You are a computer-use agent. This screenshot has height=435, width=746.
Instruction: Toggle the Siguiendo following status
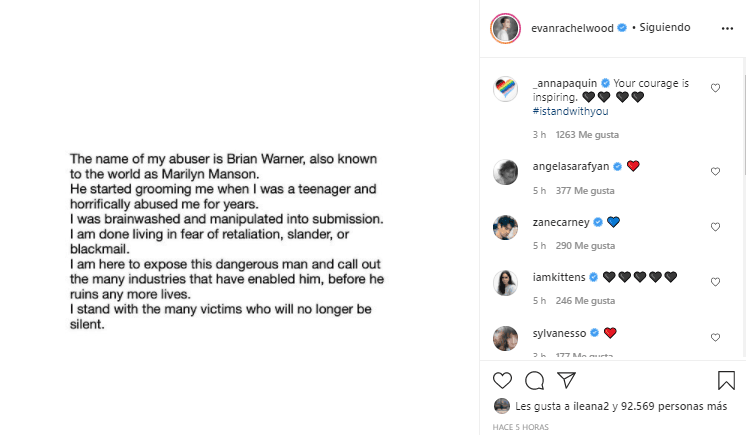(663, 28)
